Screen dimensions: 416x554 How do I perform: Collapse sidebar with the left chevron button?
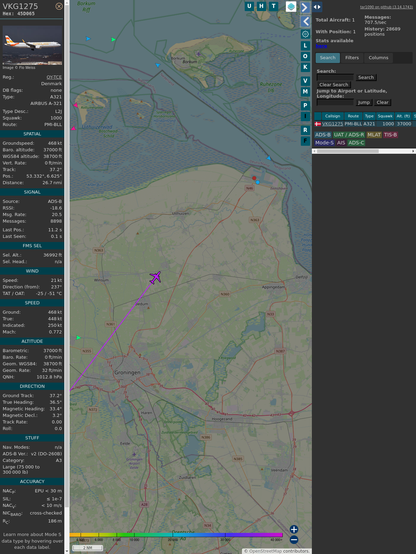(x=305, y=21)
